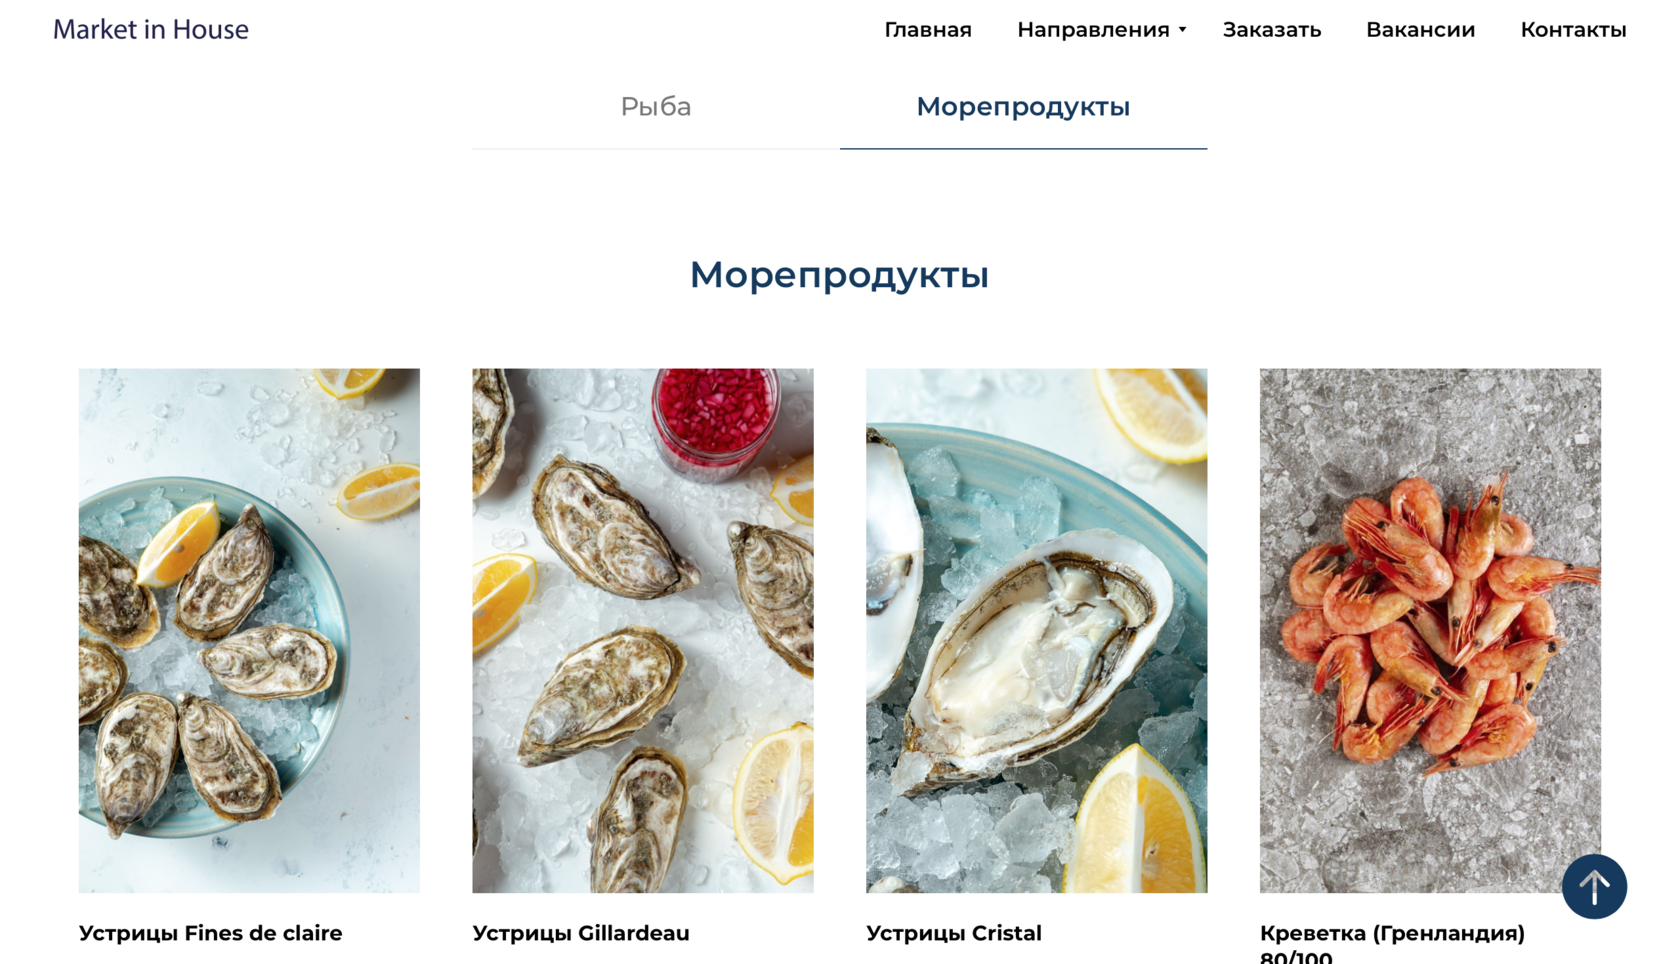Click the scroll-to-top arrow button
1680x964 pixels.
pos(1594,886)
